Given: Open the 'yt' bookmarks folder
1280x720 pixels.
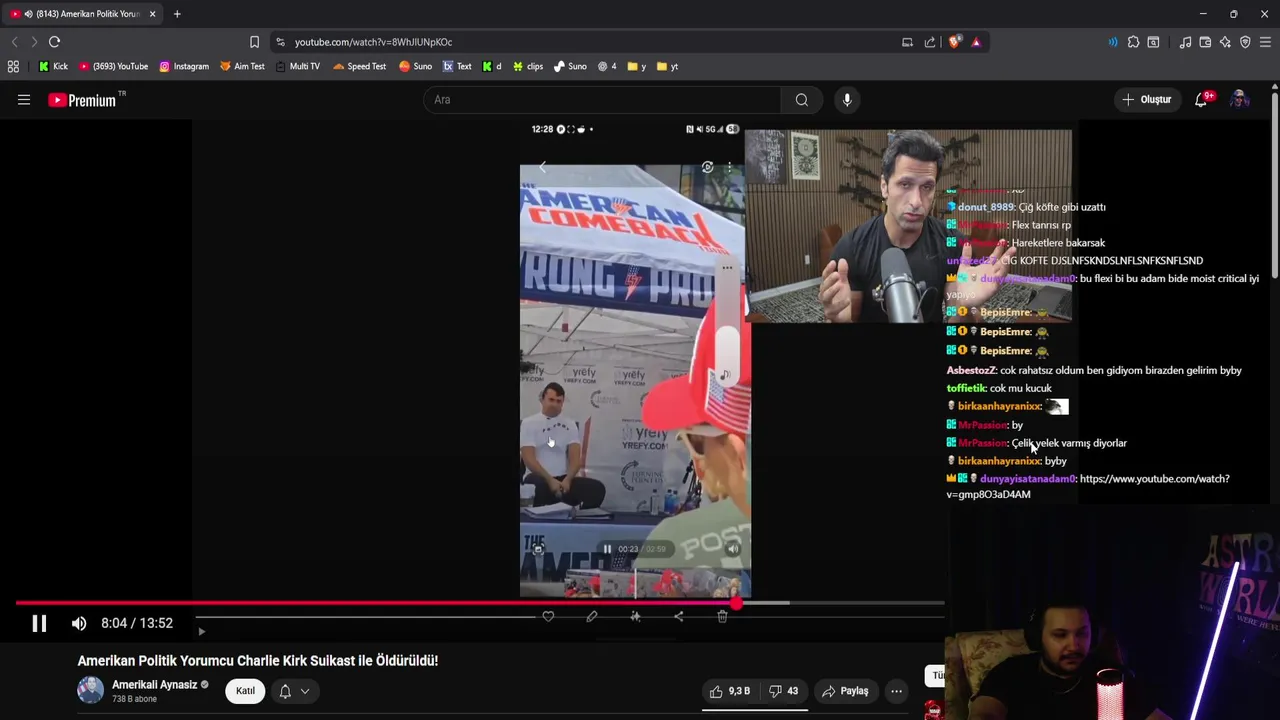Looking at the screenshot, I should coord(667,66).
